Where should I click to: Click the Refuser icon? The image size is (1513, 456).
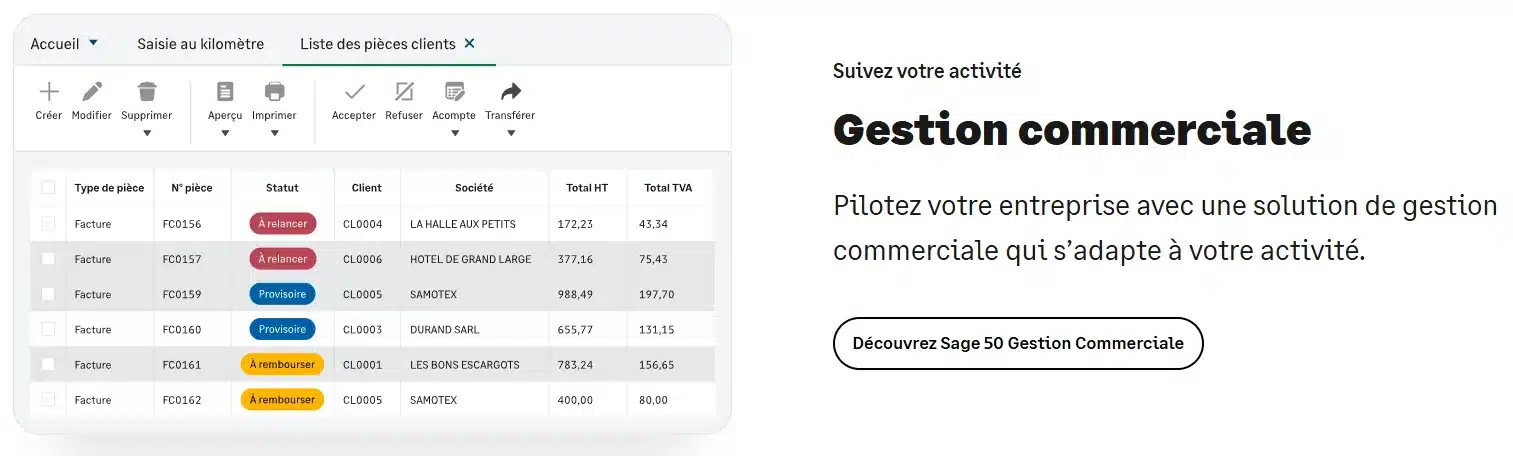[404, 92]
